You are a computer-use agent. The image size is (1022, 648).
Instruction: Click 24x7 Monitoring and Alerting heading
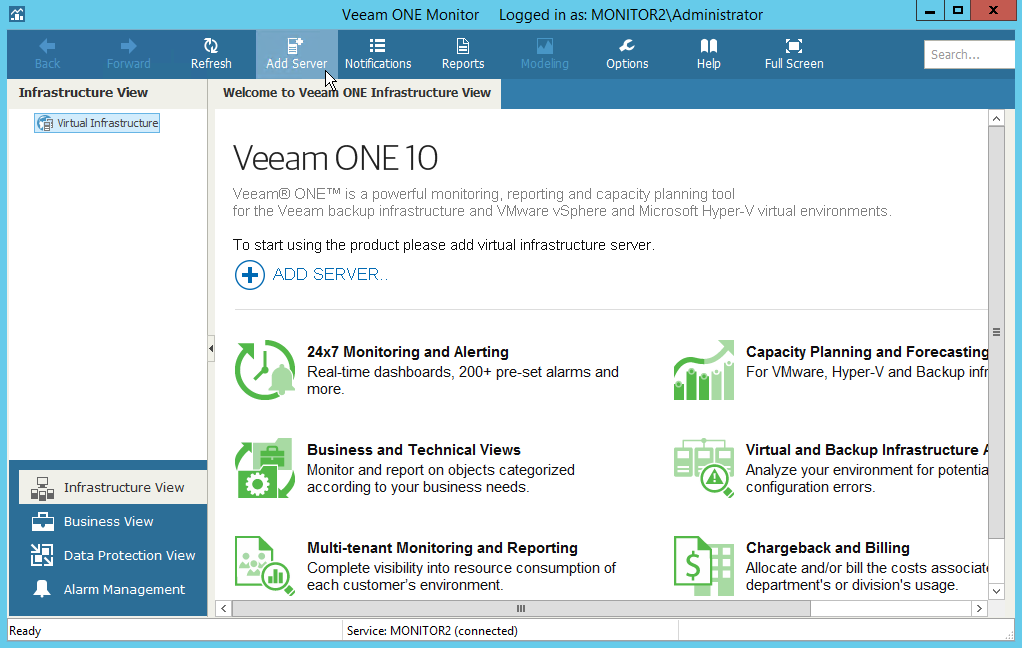(x=408, y=352)
